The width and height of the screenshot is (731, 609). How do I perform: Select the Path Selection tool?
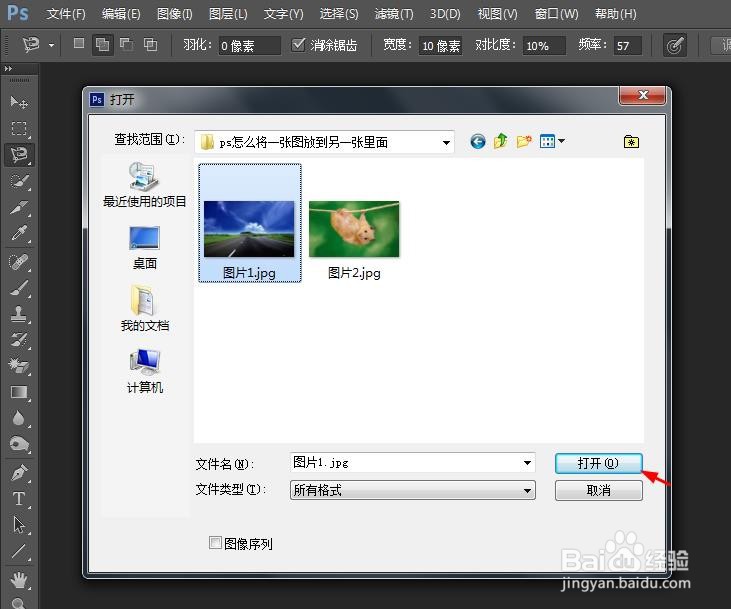tap(19, 525)
